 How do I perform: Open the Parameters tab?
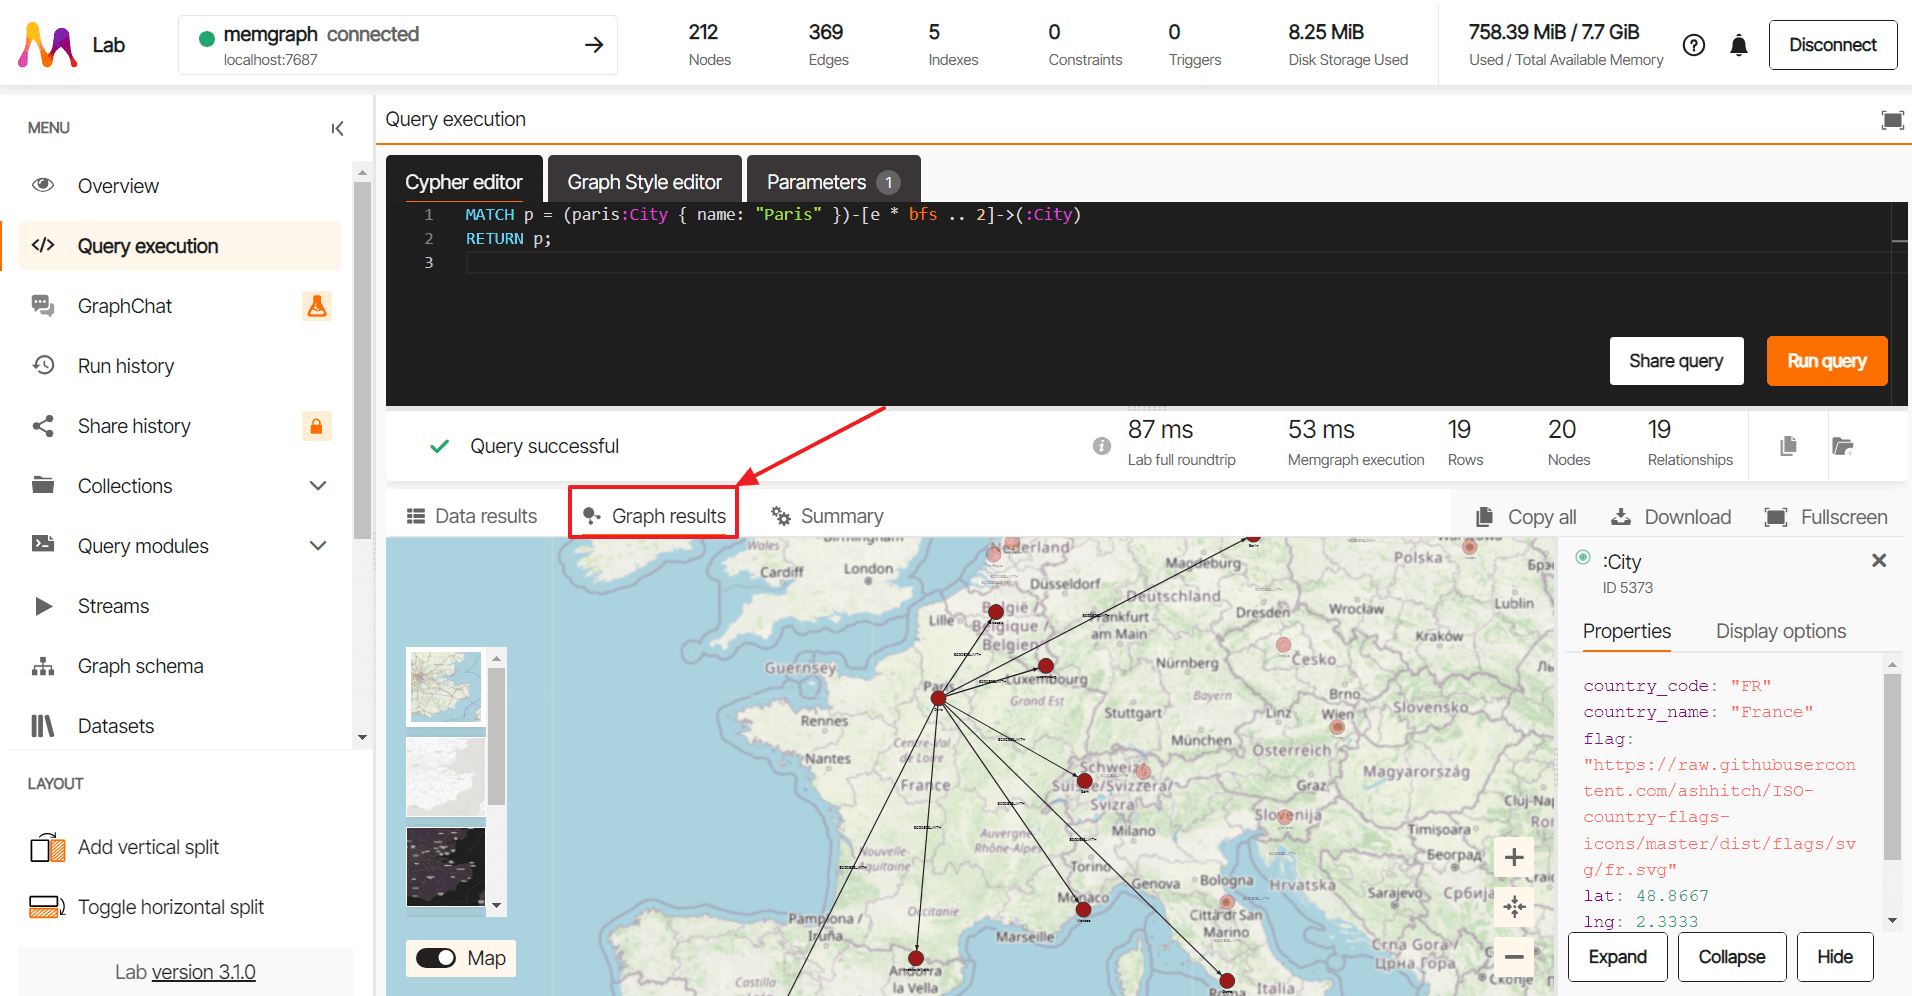(x=833, y=181)
